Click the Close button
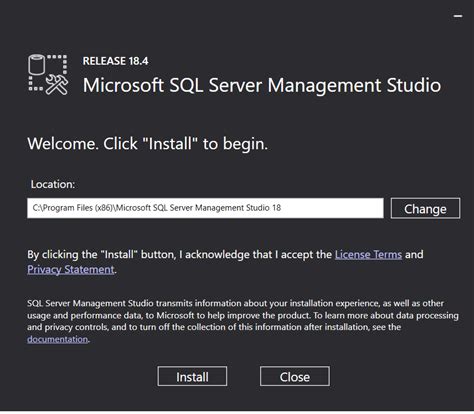 pyautogui.click(x=295, y=376)
